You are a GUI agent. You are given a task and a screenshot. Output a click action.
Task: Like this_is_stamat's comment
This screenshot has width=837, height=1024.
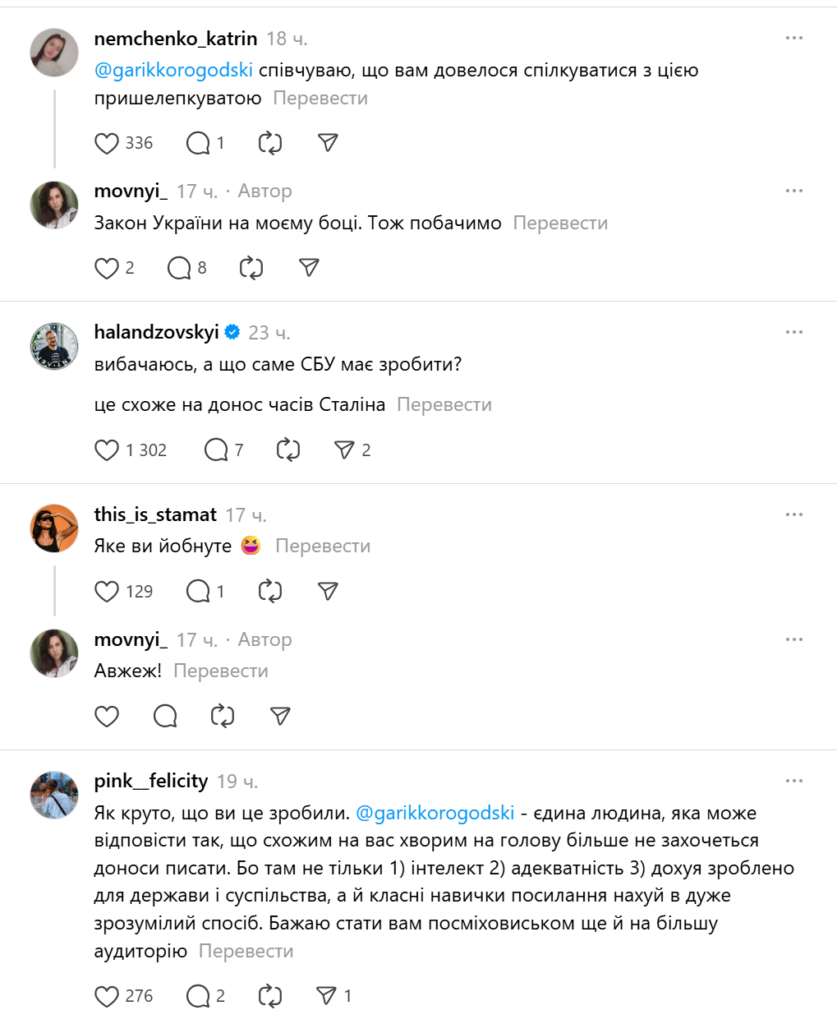[107, 591]
